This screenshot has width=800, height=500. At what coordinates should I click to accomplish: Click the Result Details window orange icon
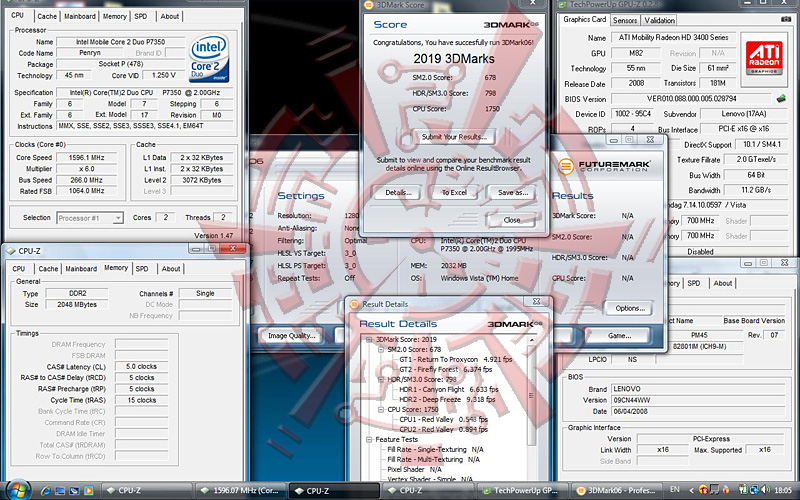(x=354, y=304)
